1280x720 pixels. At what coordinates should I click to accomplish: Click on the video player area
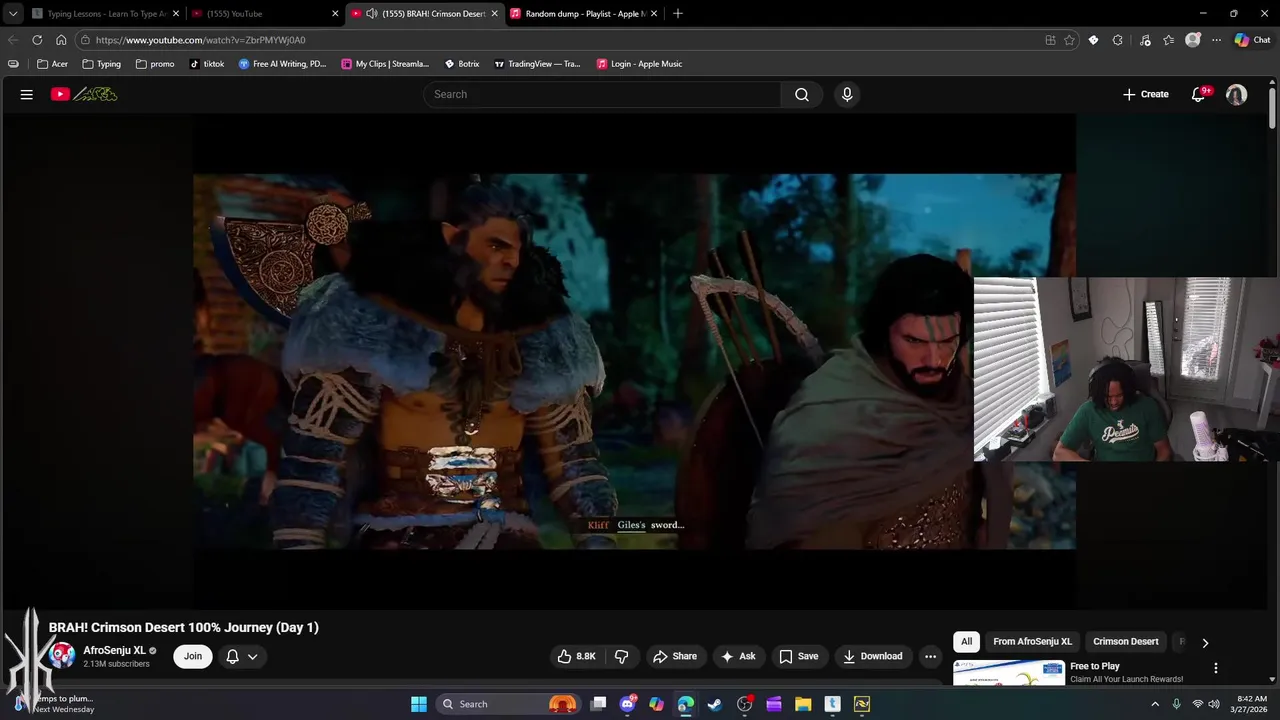pyautogui.click(x=634, y=361)
